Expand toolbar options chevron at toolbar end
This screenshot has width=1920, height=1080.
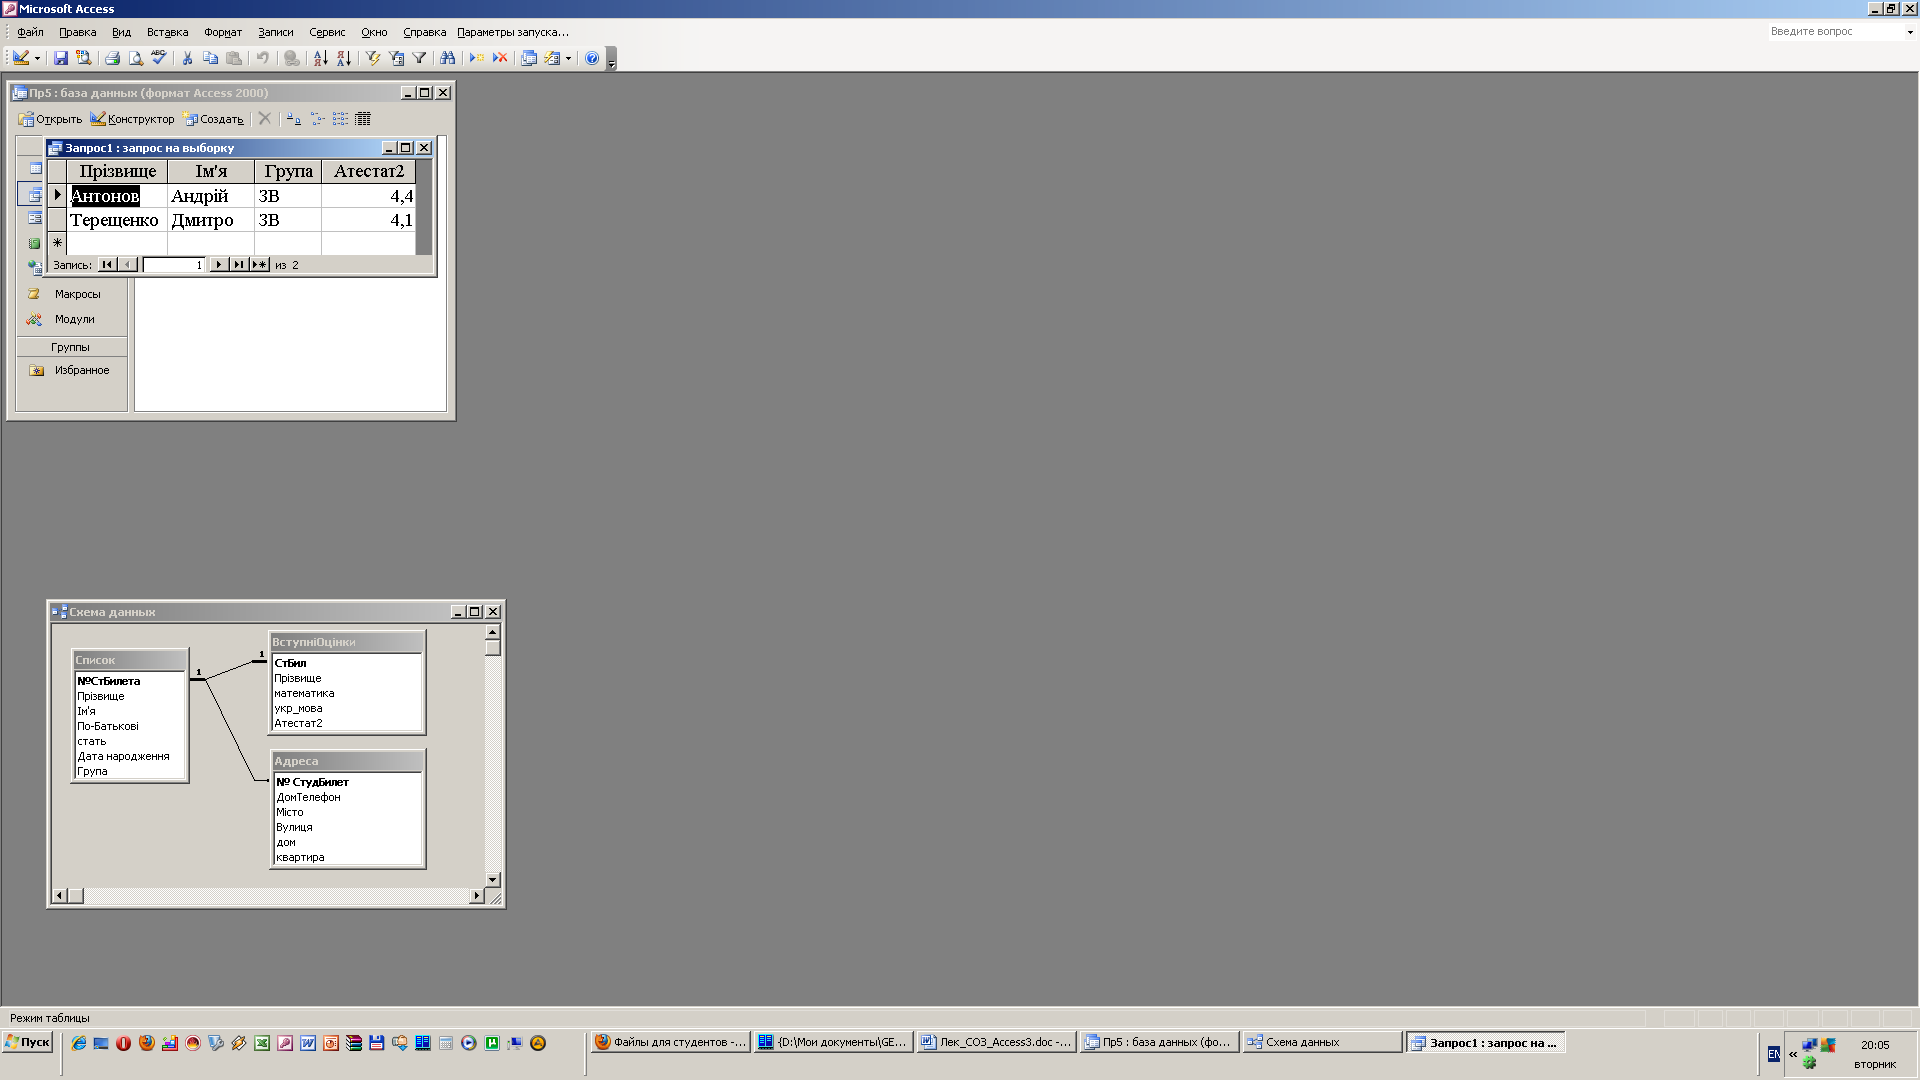click(612, 59)
